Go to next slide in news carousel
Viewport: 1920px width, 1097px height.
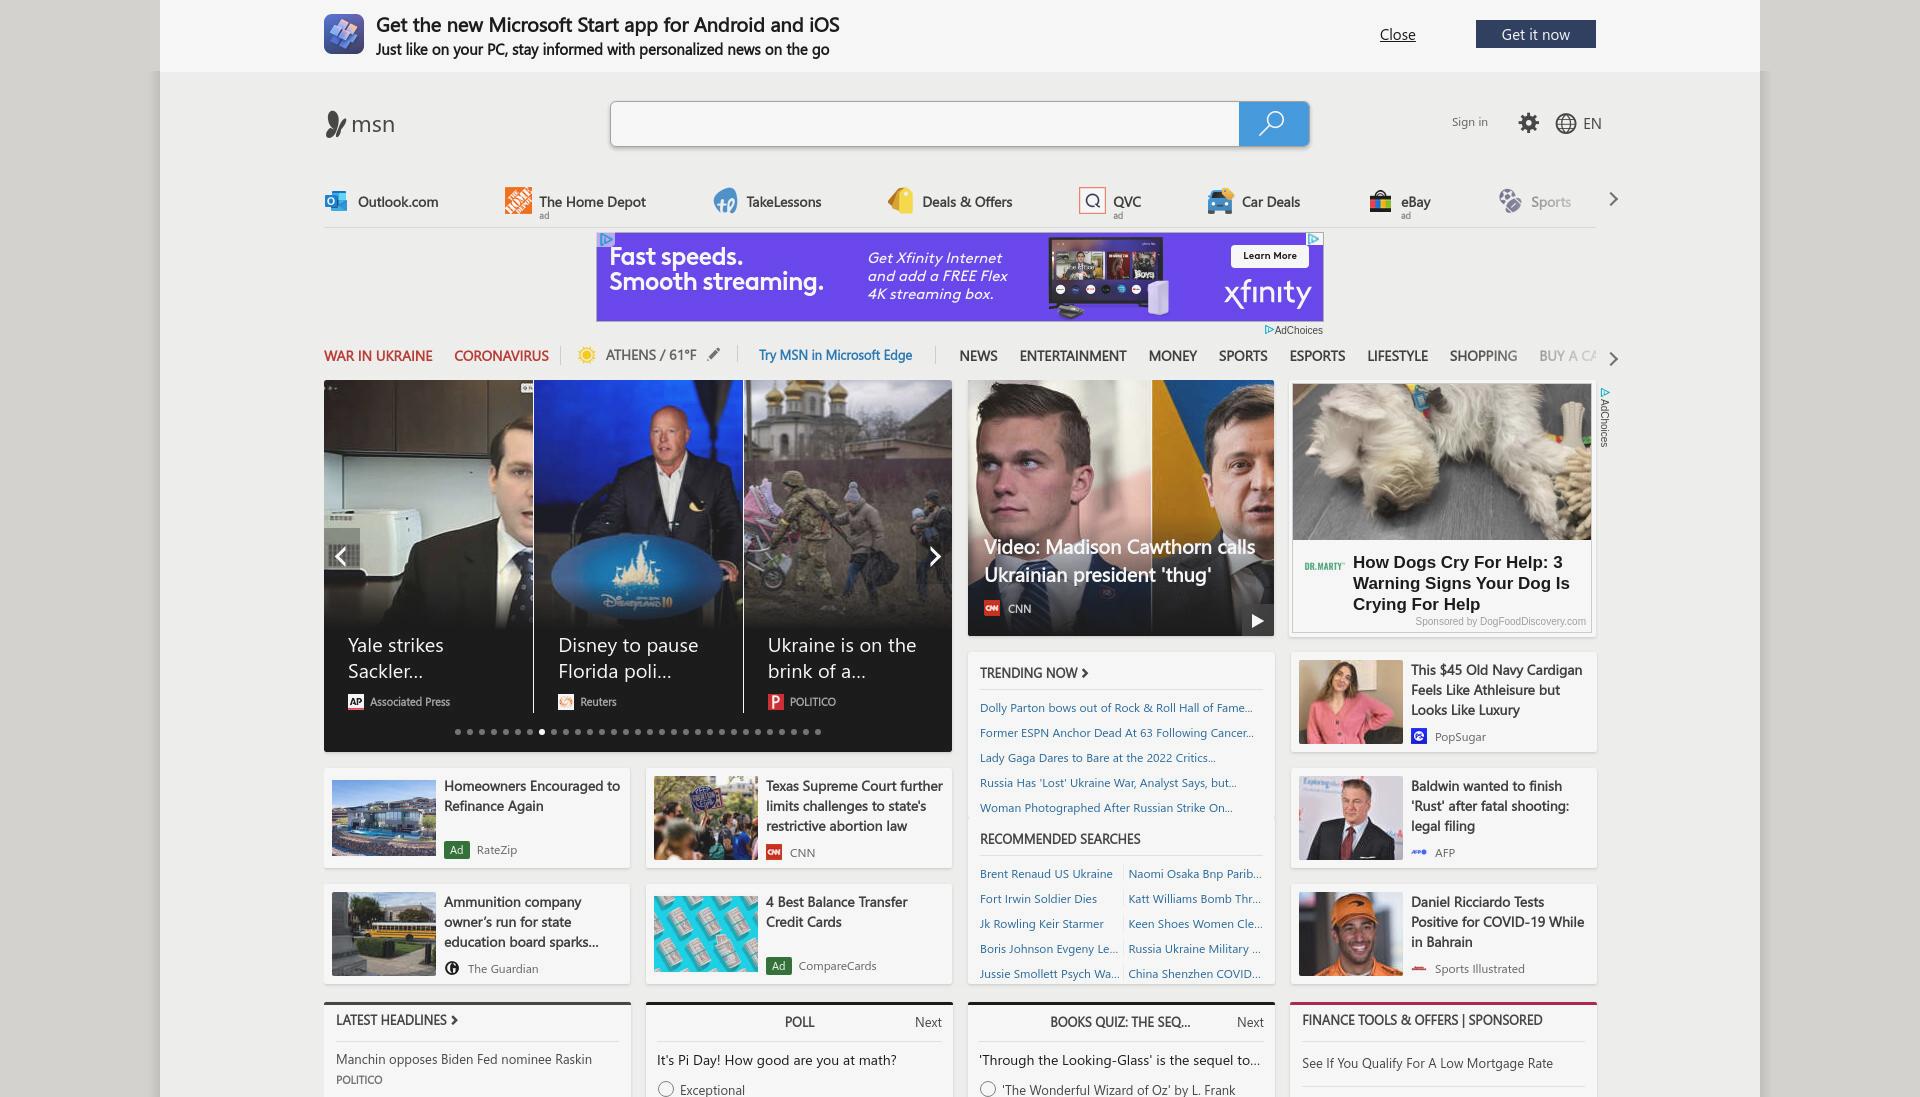click(x=935, y=556)
